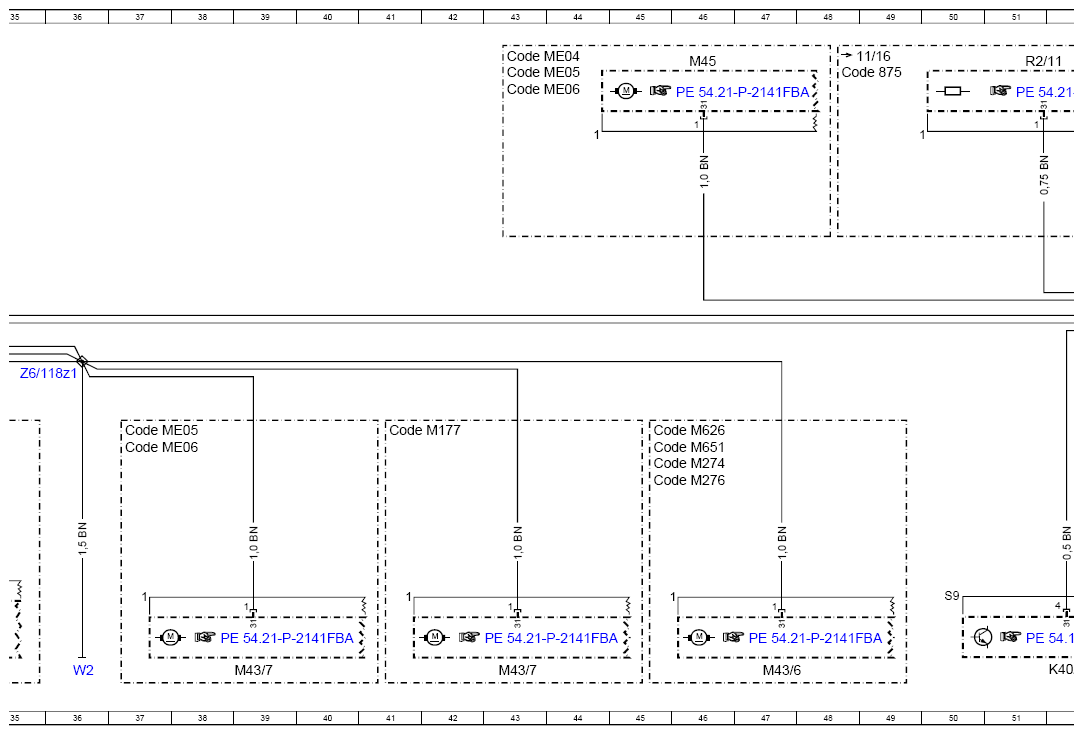Image resolution: width=1083 pixels, height=735 pixels.
Task: Click the Code 875 label
Action: click(x=871, y=73)
